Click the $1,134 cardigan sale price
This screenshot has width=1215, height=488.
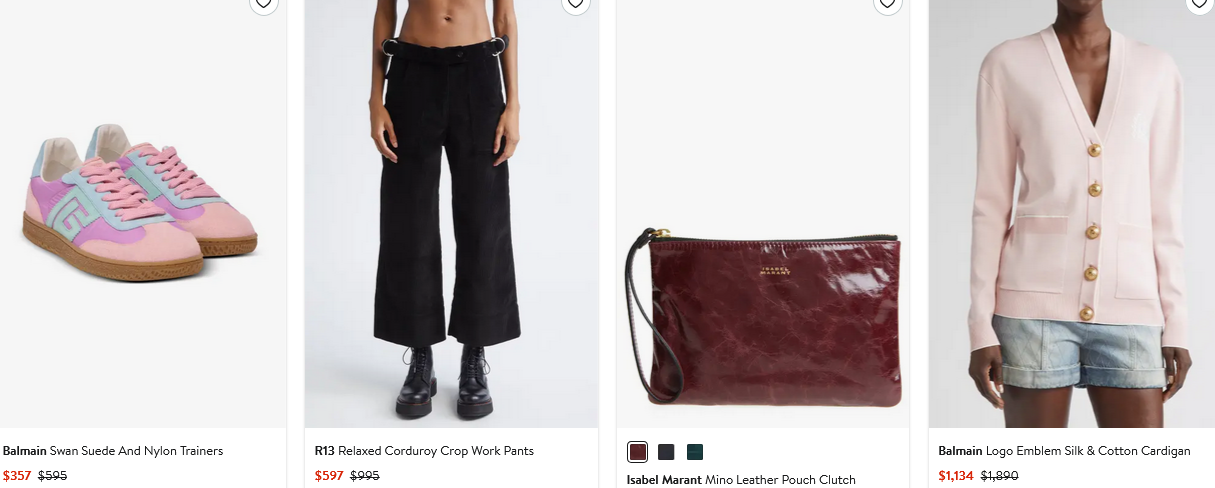tap(956, 476)
